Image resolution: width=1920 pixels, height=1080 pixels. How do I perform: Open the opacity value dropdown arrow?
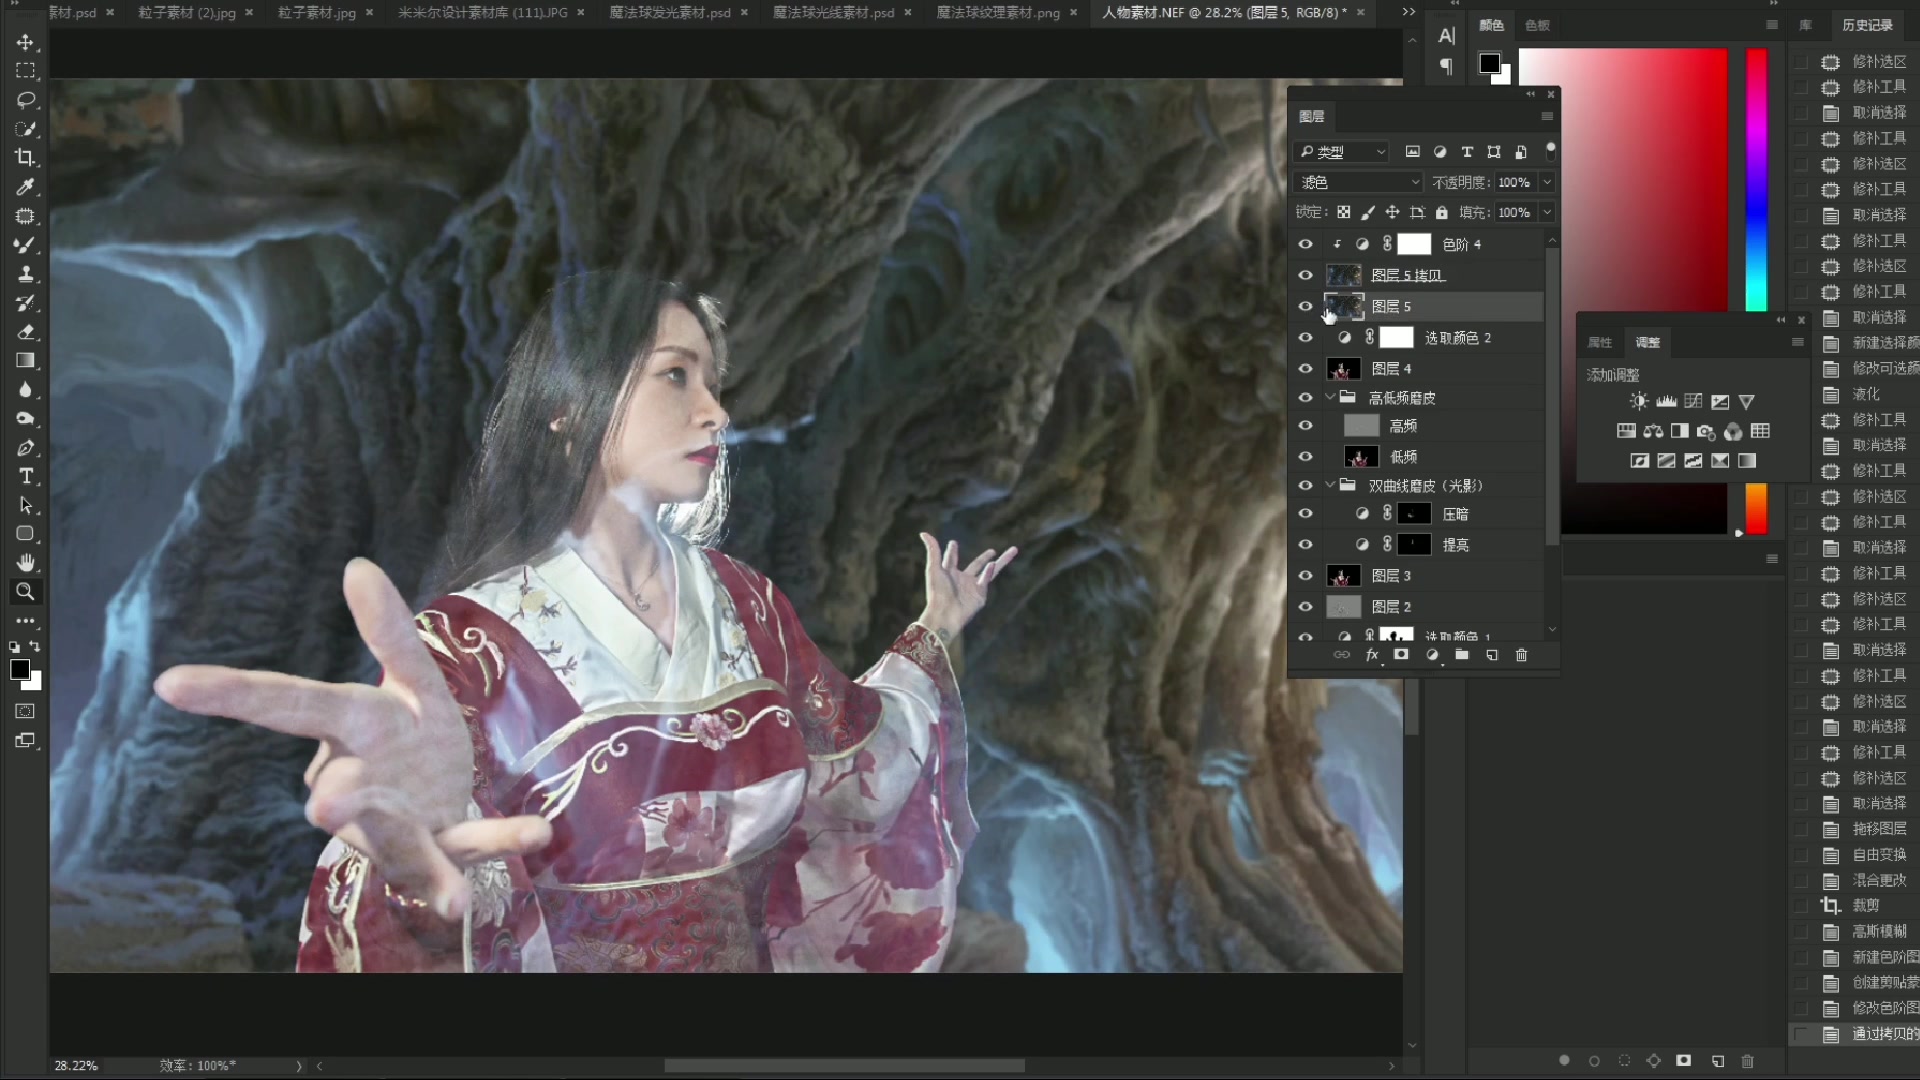[x=1547, y=182]
